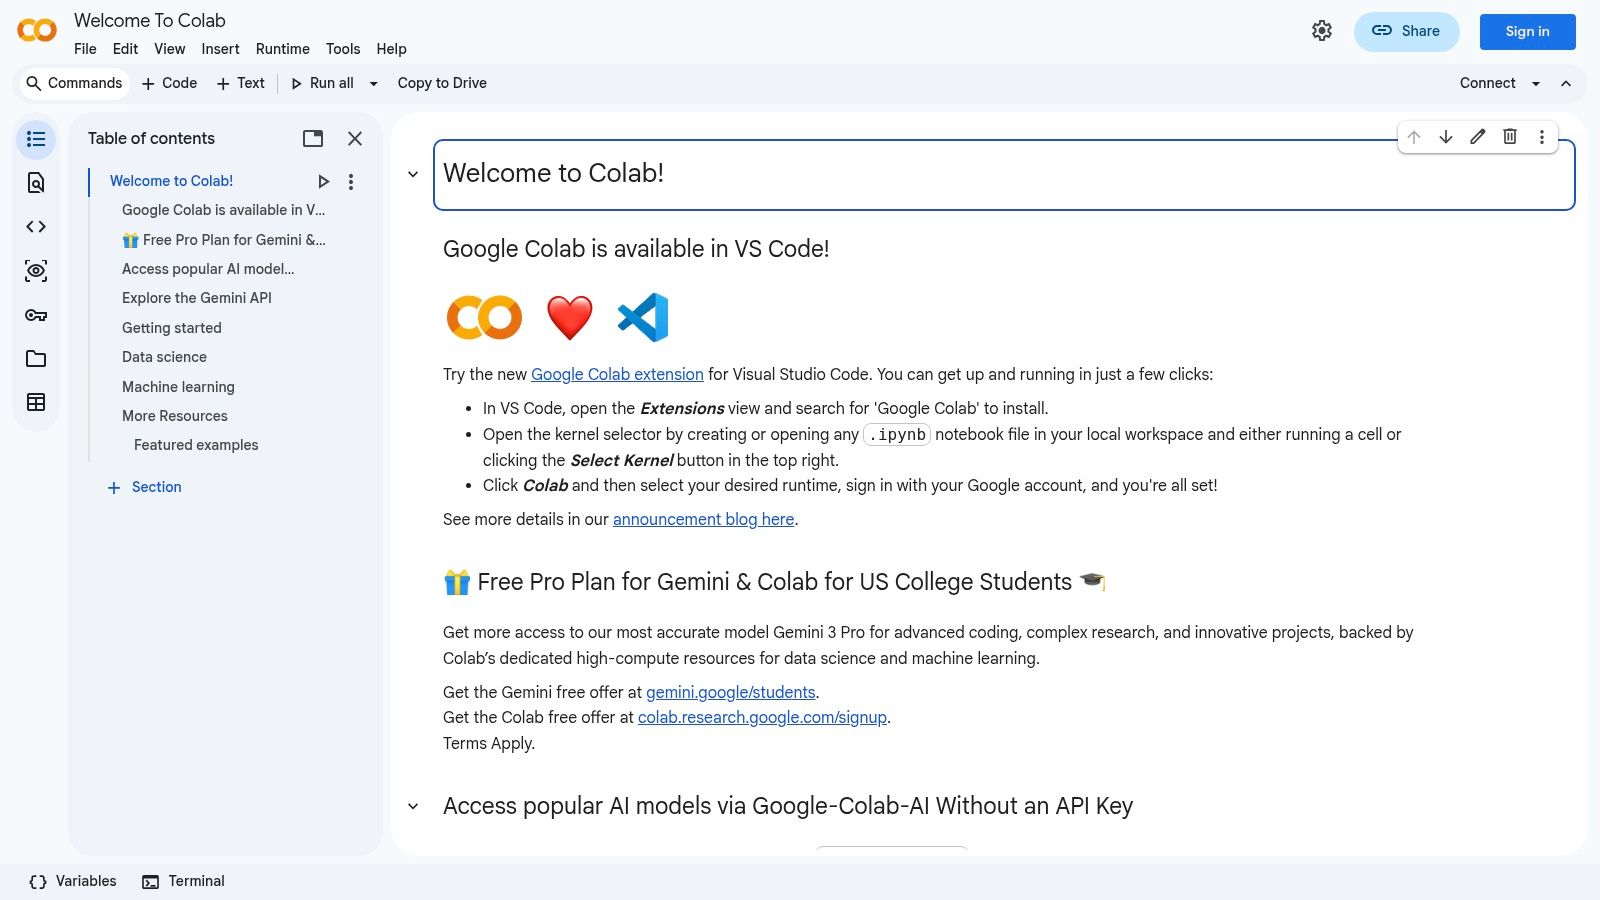
Task: Open table of contents in new pane
Action: click(313, 139)
